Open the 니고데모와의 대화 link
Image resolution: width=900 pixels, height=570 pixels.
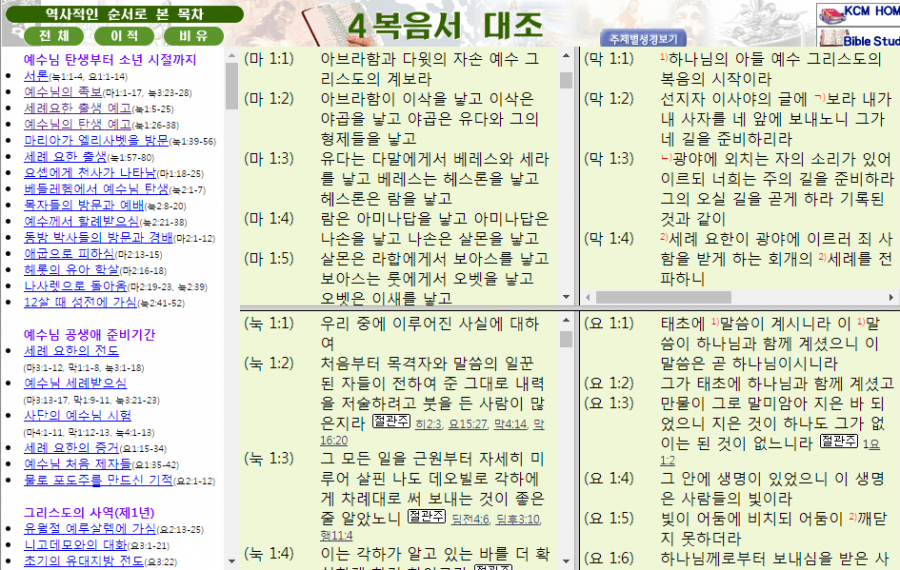tap(77, 545)
